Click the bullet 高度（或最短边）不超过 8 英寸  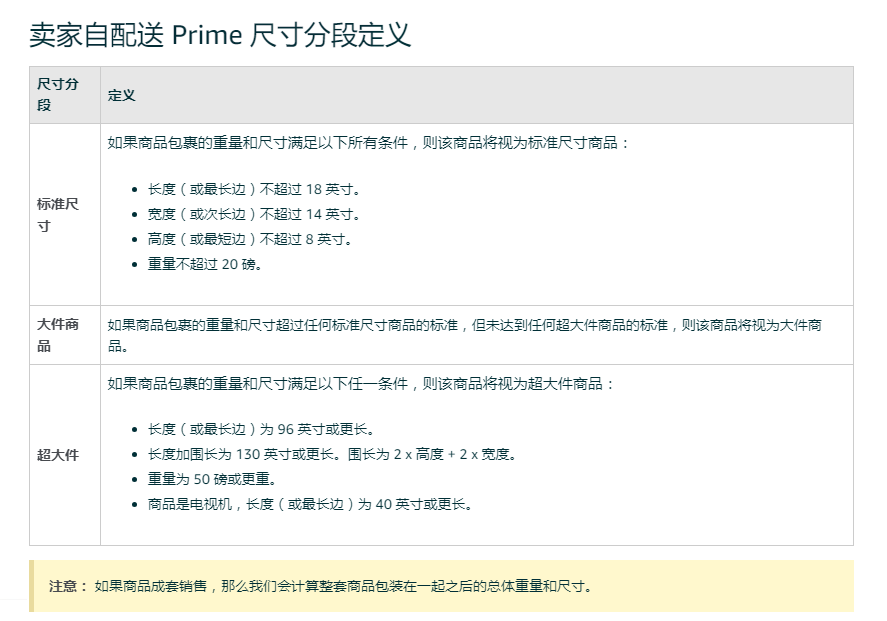(x=250, y=239)
